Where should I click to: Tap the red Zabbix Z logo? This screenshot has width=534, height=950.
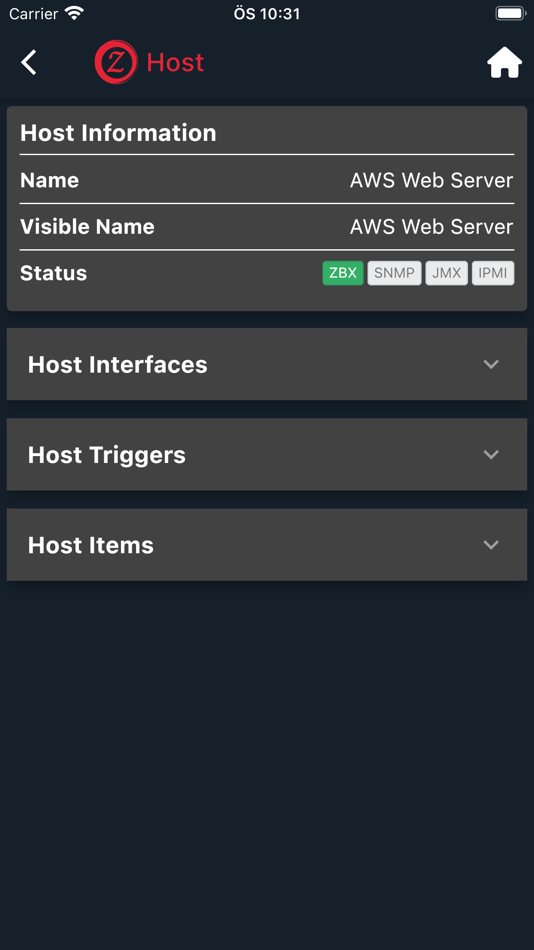click(116, 62)
